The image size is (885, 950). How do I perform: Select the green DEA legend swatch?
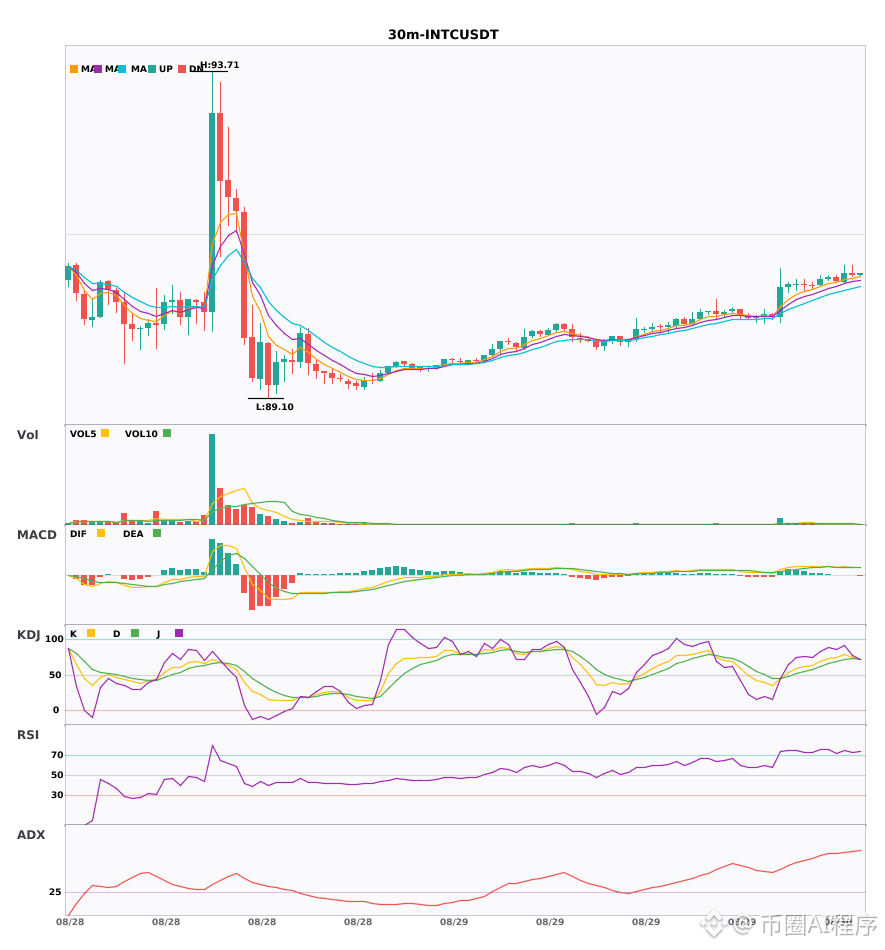pos(157,533)
